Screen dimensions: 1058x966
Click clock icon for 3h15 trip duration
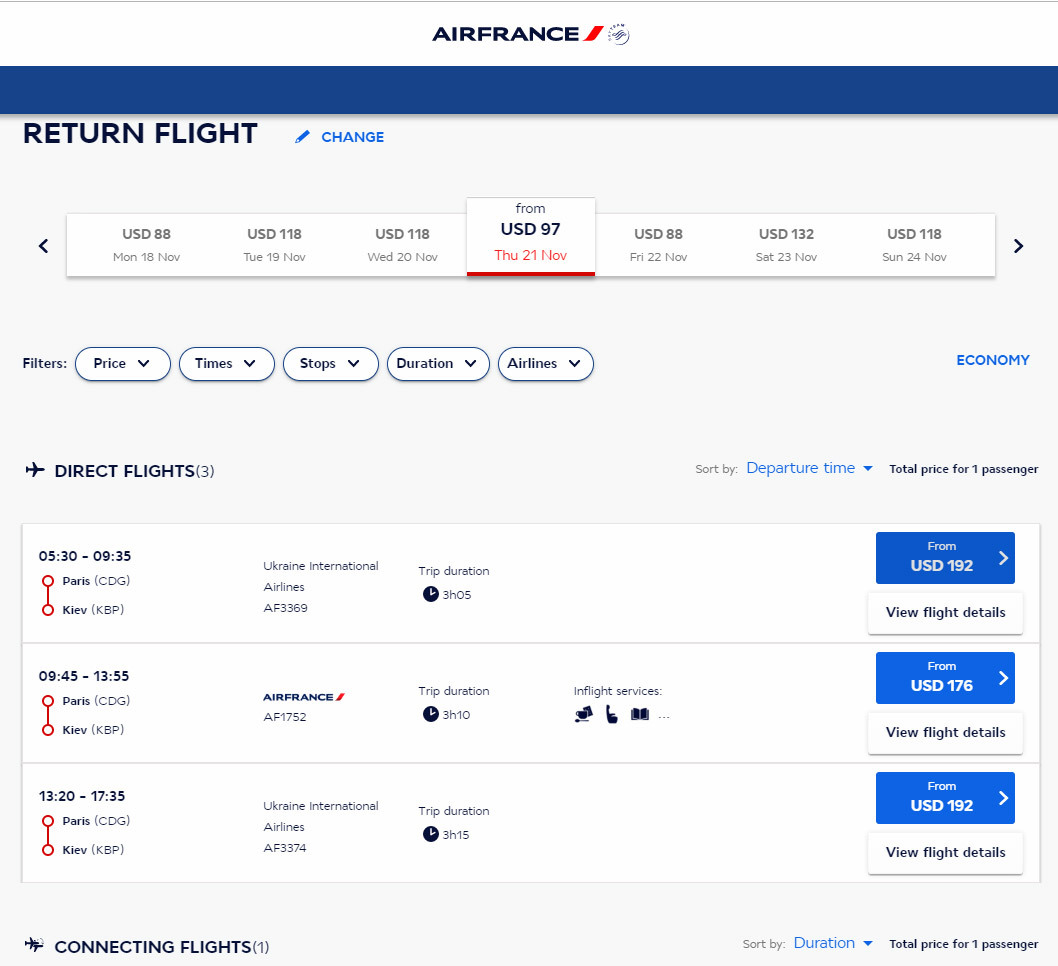coord(430,834)
